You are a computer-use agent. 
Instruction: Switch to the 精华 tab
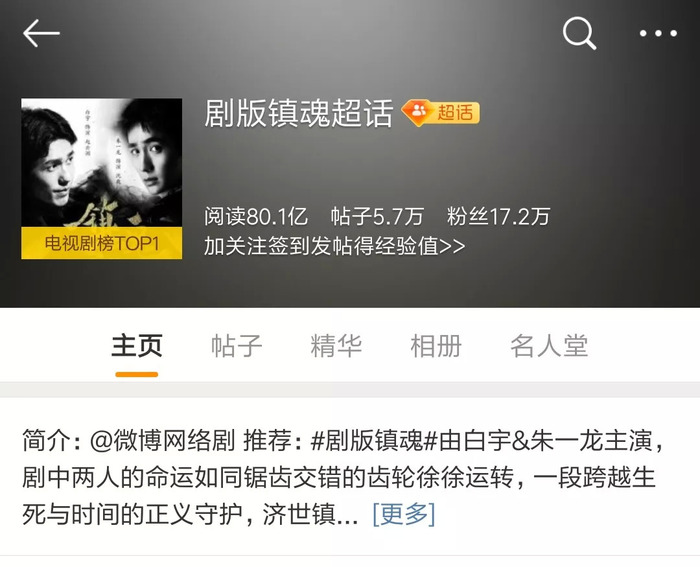pos(336,346)
